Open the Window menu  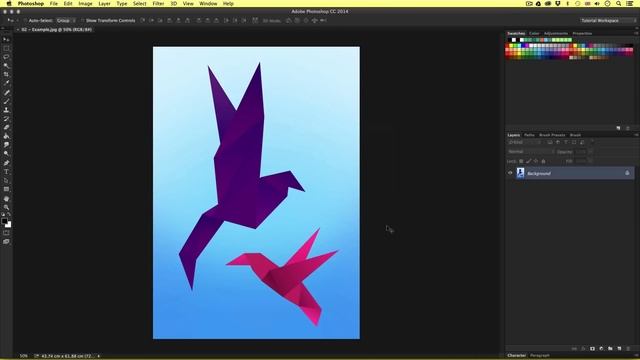point(208,4)
